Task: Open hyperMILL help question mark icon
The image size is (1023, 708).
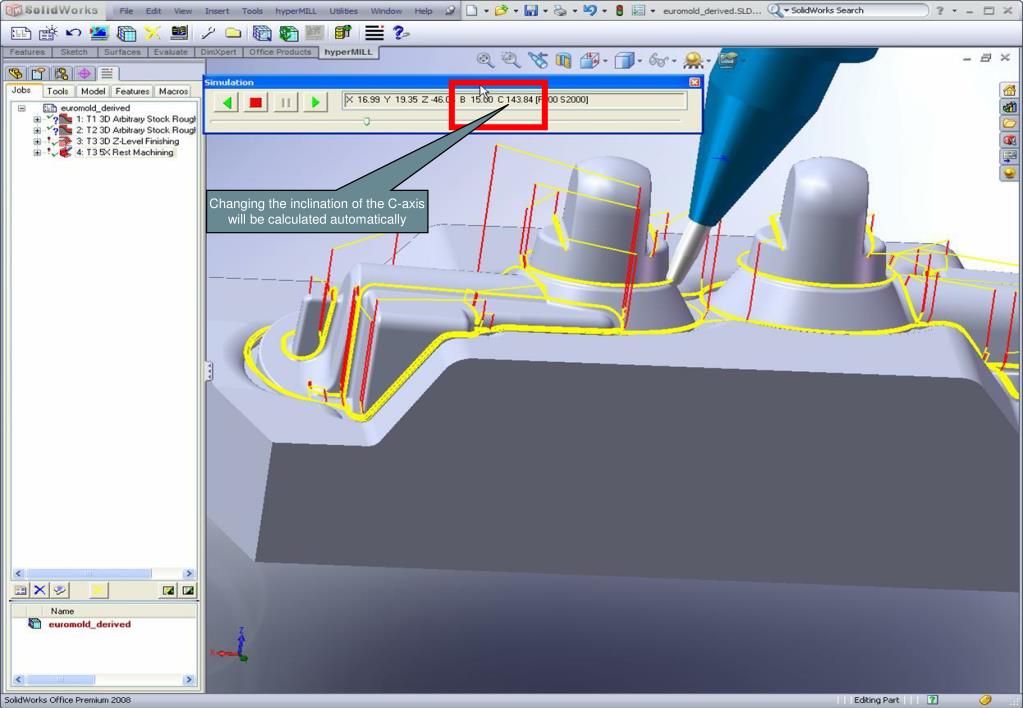Action: [401, 33]
